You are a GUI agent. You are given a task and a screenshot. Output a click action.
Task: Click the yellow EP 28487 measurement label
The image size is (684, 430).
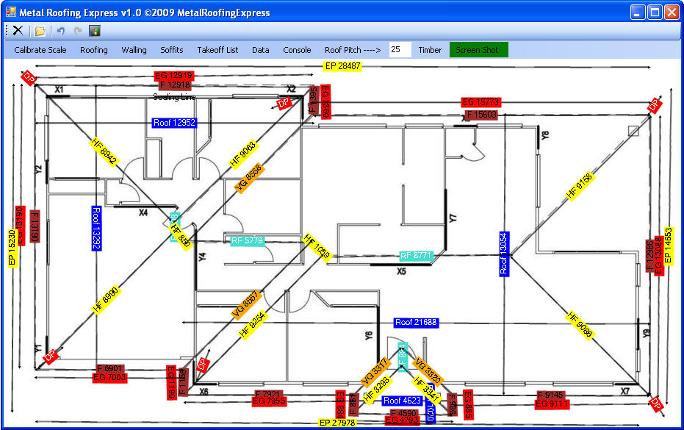coord(342,66)
